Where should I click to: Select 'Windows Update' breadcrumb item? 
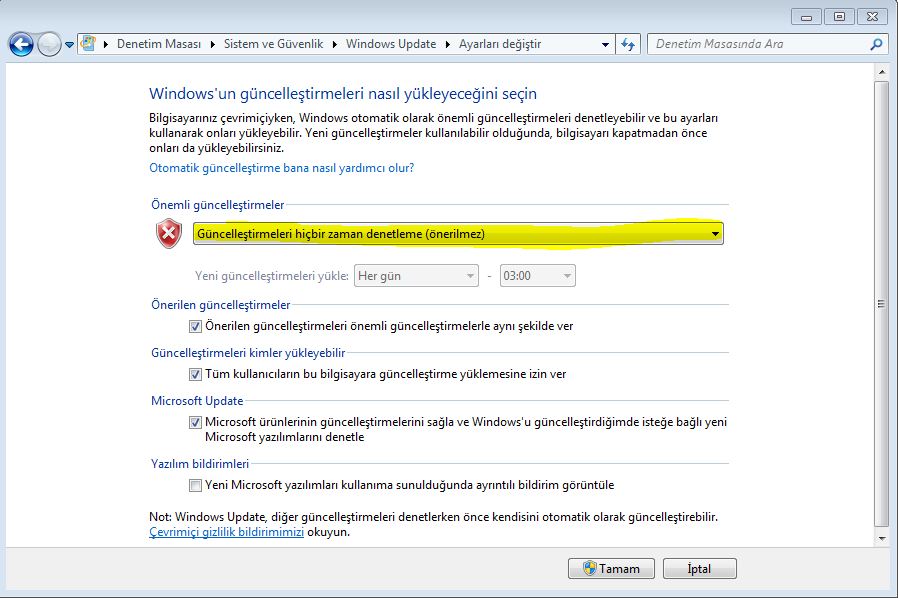[391, 44]
